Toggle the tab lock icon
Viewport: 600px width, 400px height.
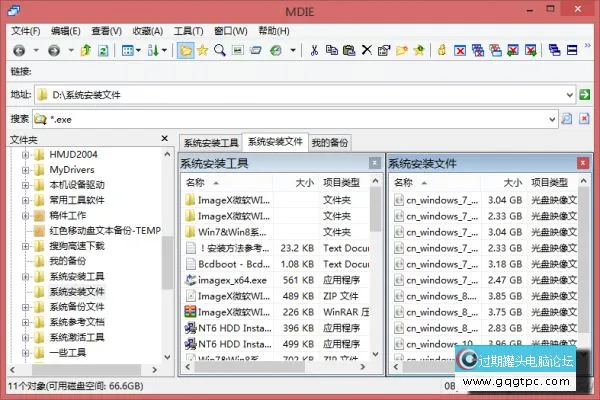[x=442, y=50]
